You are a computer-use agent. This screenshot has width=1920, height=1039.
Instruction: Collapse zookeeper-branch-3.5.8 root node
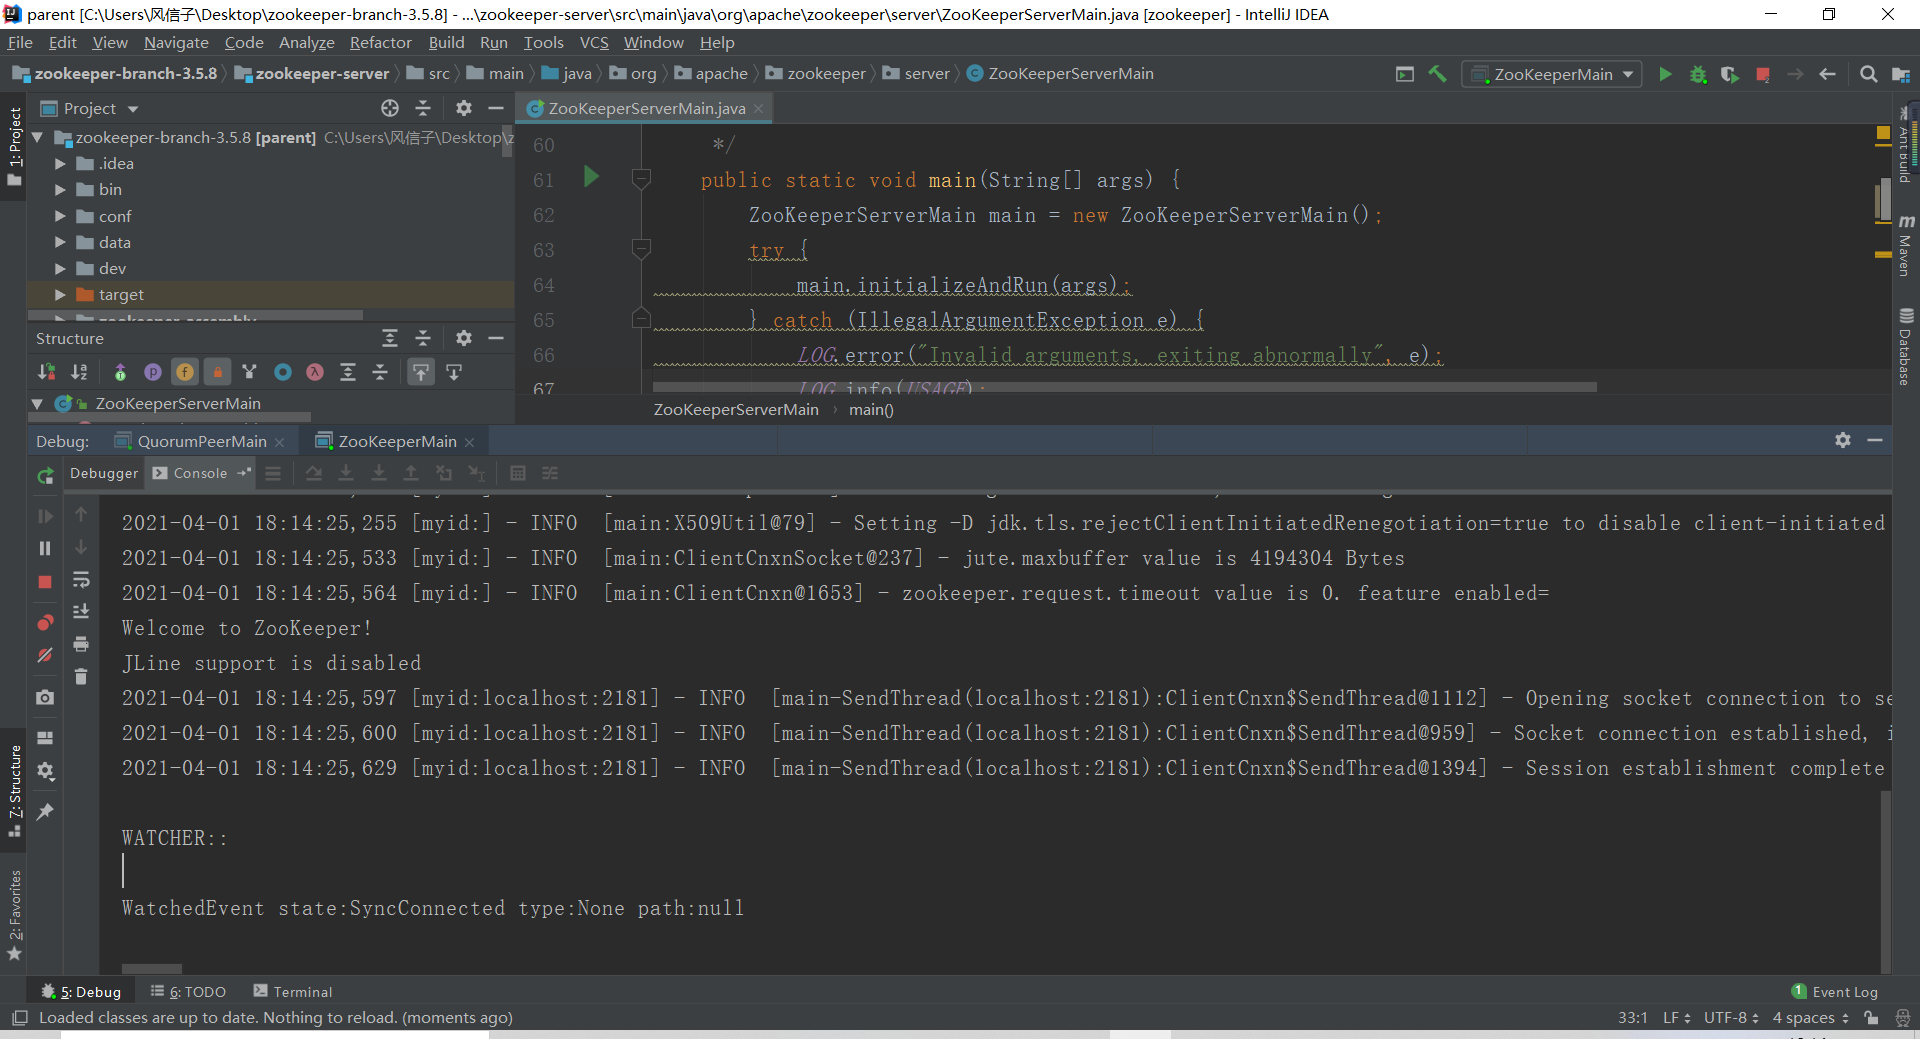coord(37,137)
